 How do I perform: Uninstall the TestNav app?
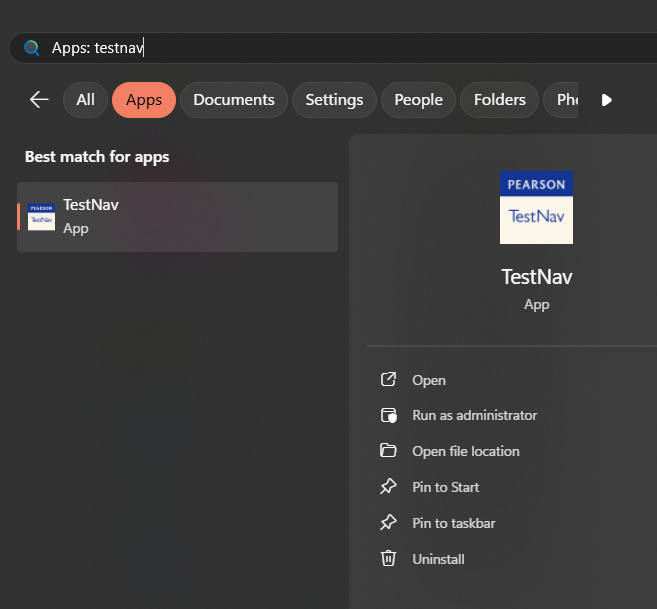438,559
